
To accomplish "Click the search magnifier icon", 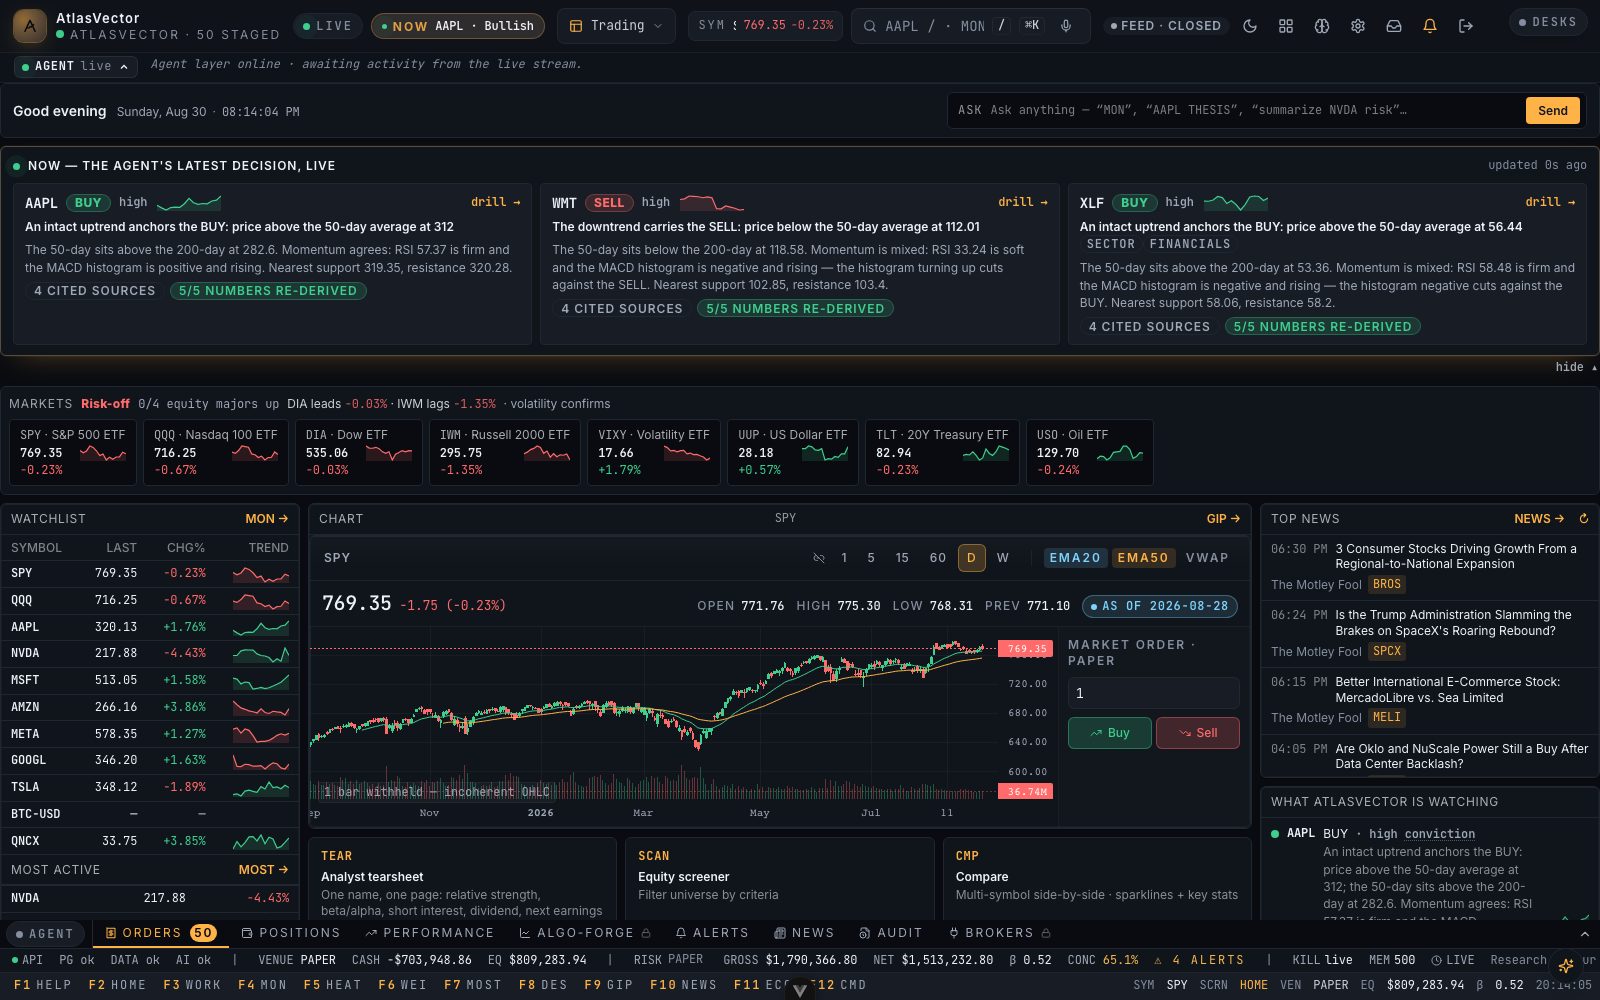I will click(870, 26).
